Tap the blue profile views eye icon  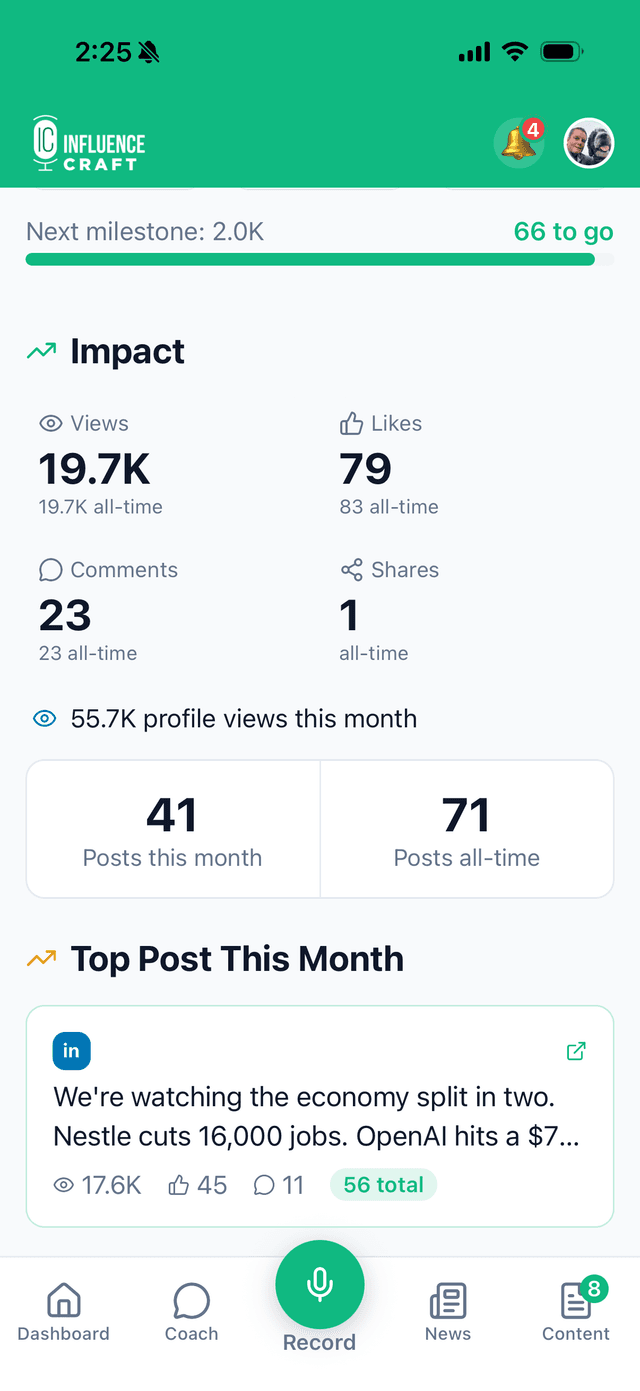point(44,719)
